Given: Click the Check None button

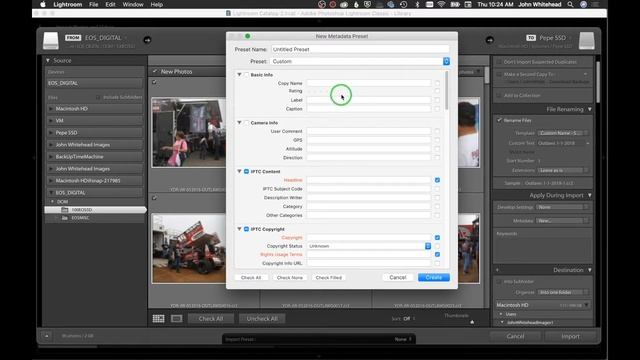Looking at the screenshot, I should (289, 278).
